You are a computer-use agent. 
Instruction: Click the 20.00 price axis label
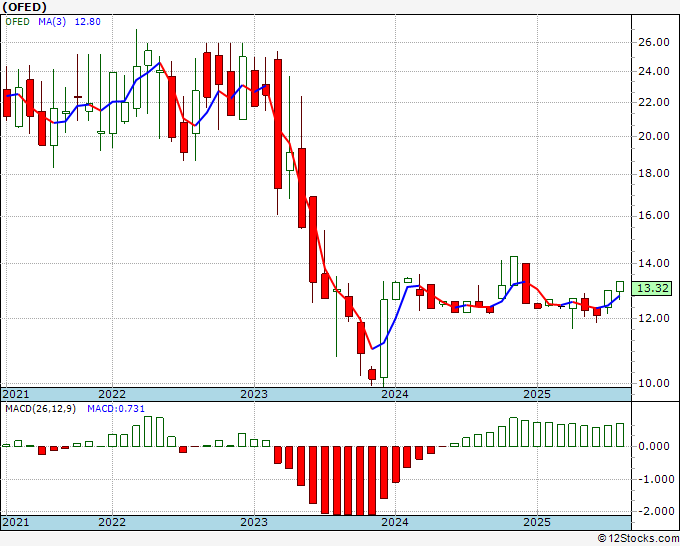tap(654, 136)
